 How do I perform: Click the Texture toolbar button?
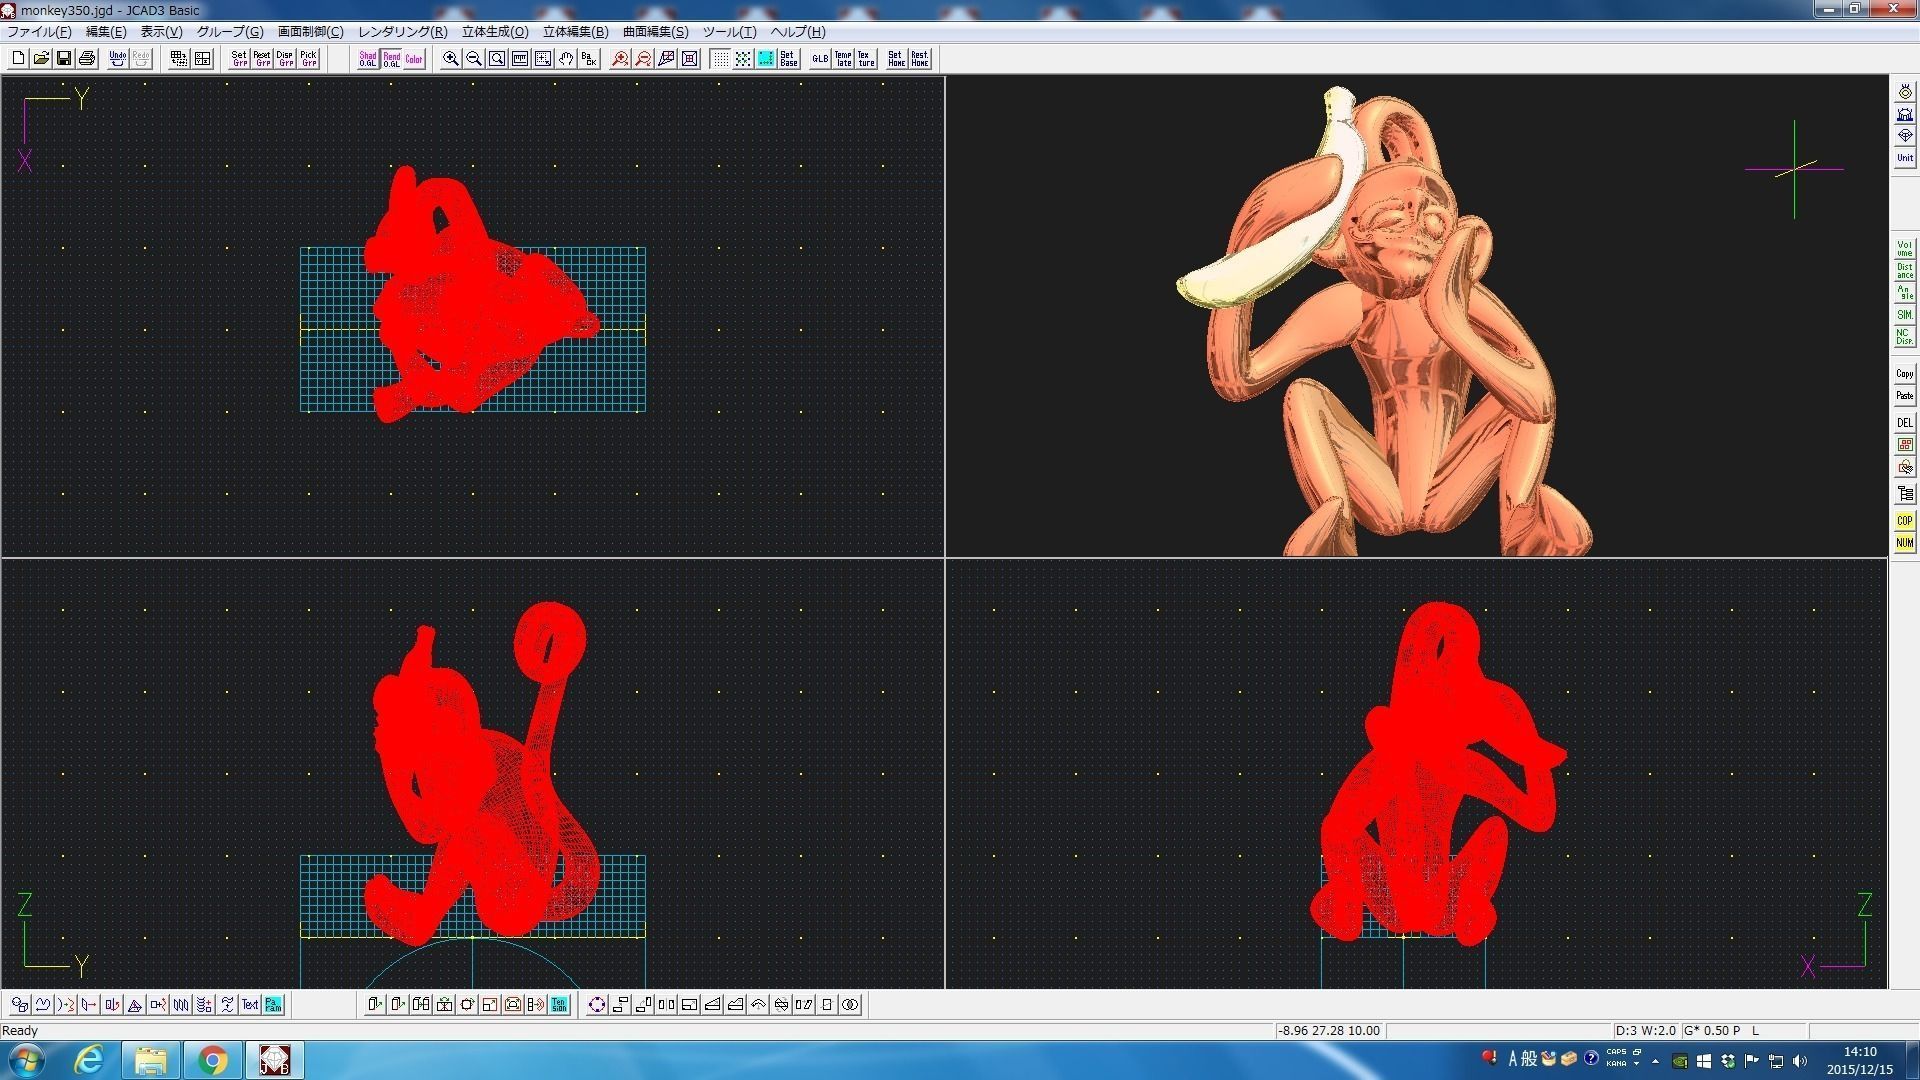pyautogui.click(x=866, y=59)
